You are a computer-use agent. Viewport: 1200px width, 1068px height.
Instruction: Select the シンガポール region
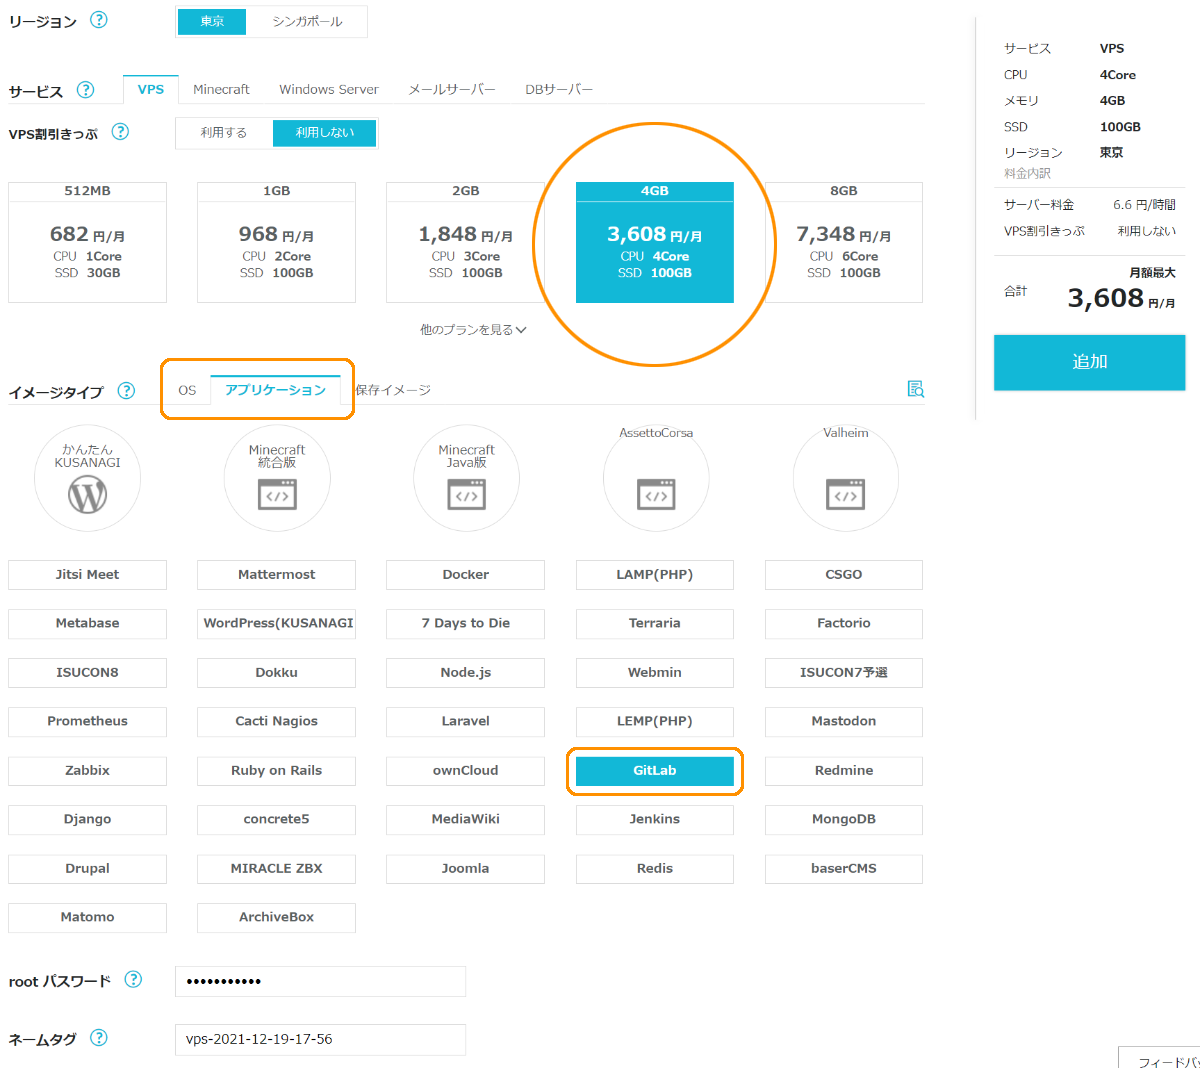[x=307, y=21]
